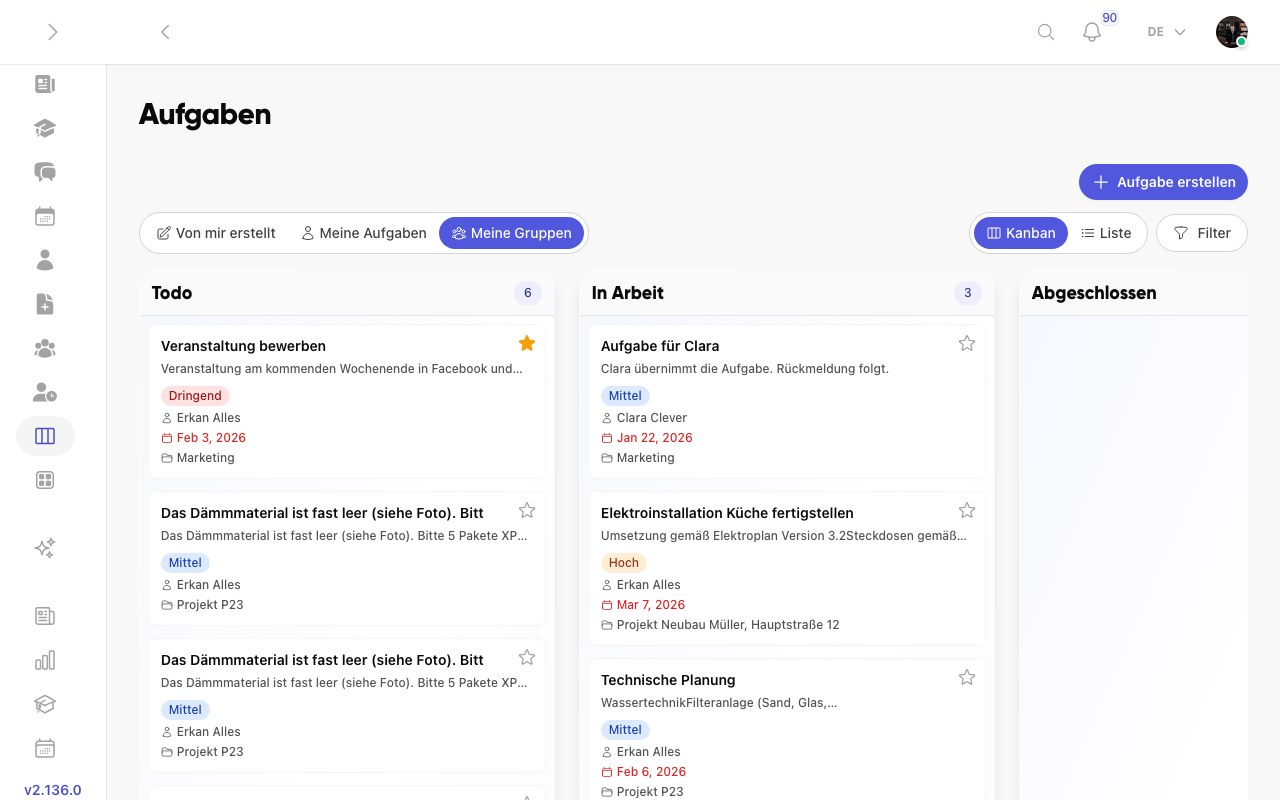1280x800 pixels.
Task: Open the bar chart statistics icon
Action: [44, 660]
